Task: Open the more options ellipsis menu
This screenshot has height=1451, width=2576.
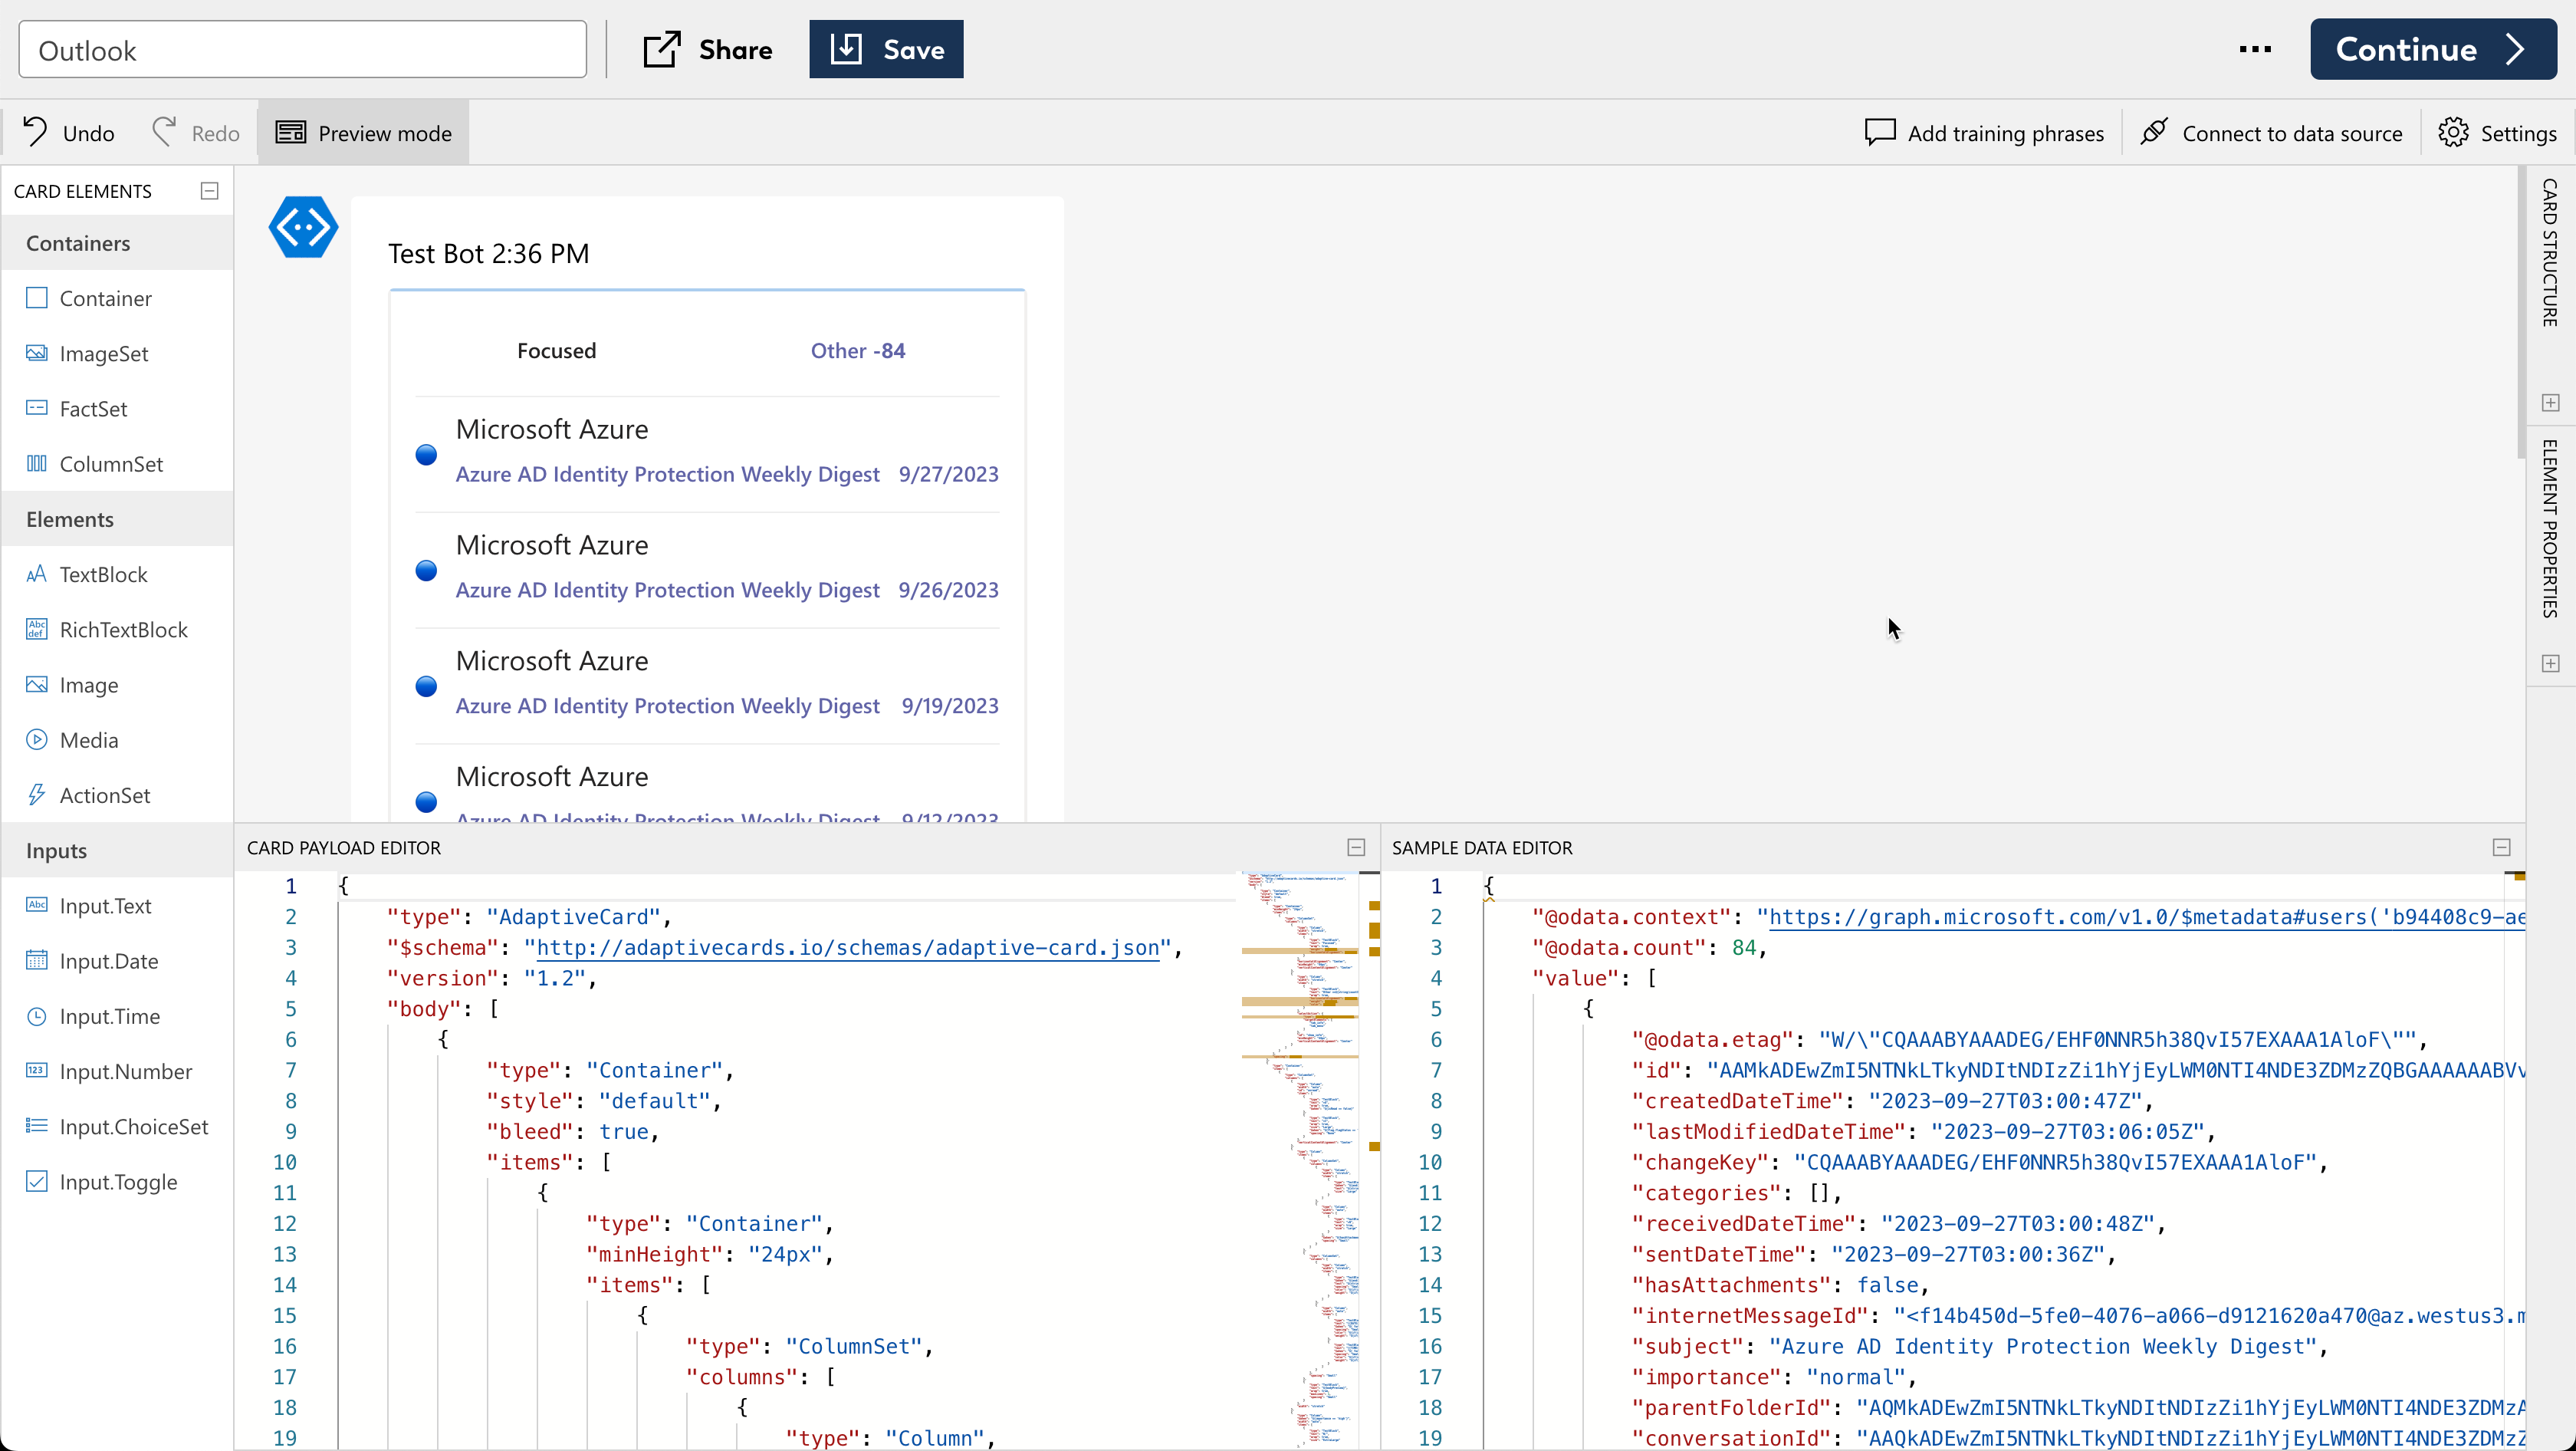Action: point(2255,50)
